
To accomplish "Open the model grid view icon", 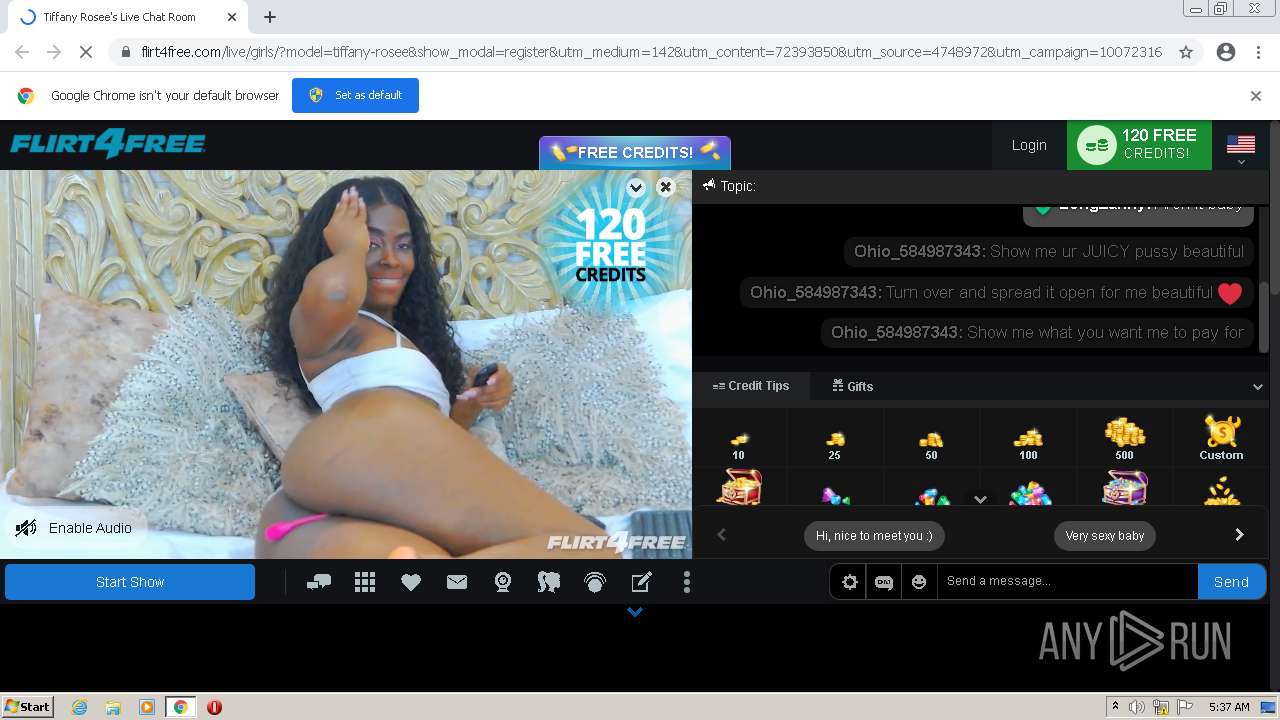I will tap(365, 582).
